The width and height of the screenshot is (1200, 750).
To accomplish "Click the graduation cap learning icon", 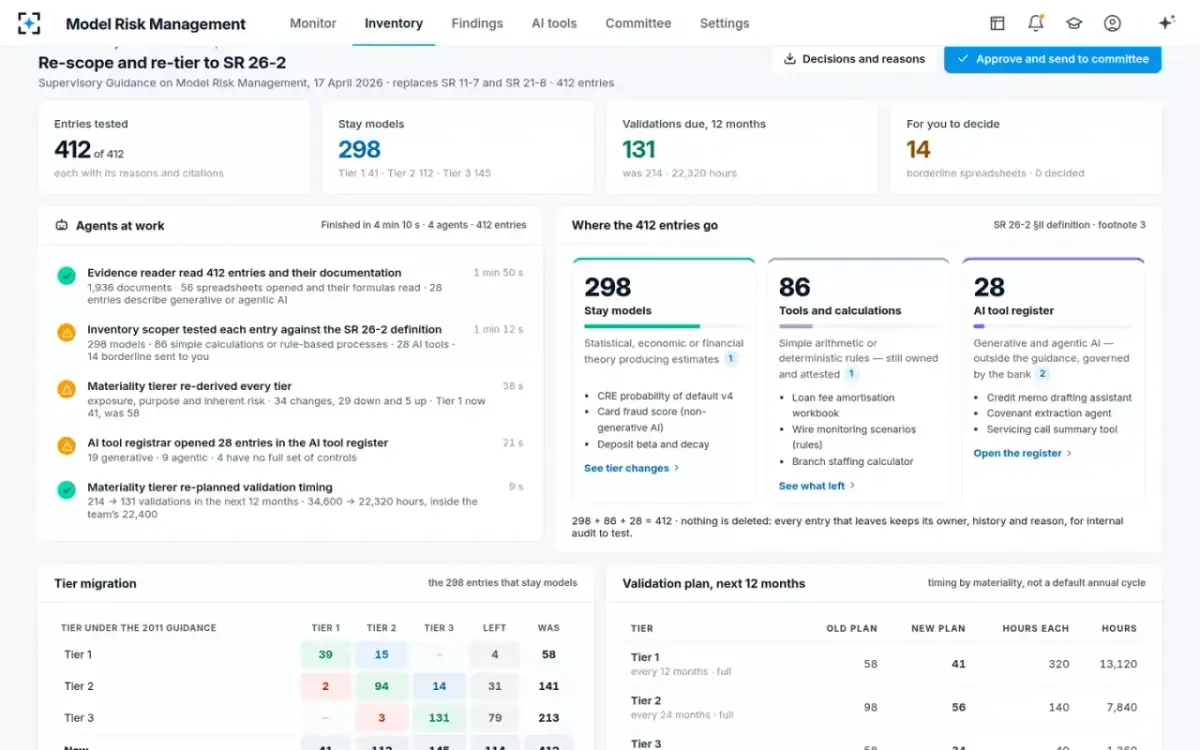I will click(x=1074, y=23).
